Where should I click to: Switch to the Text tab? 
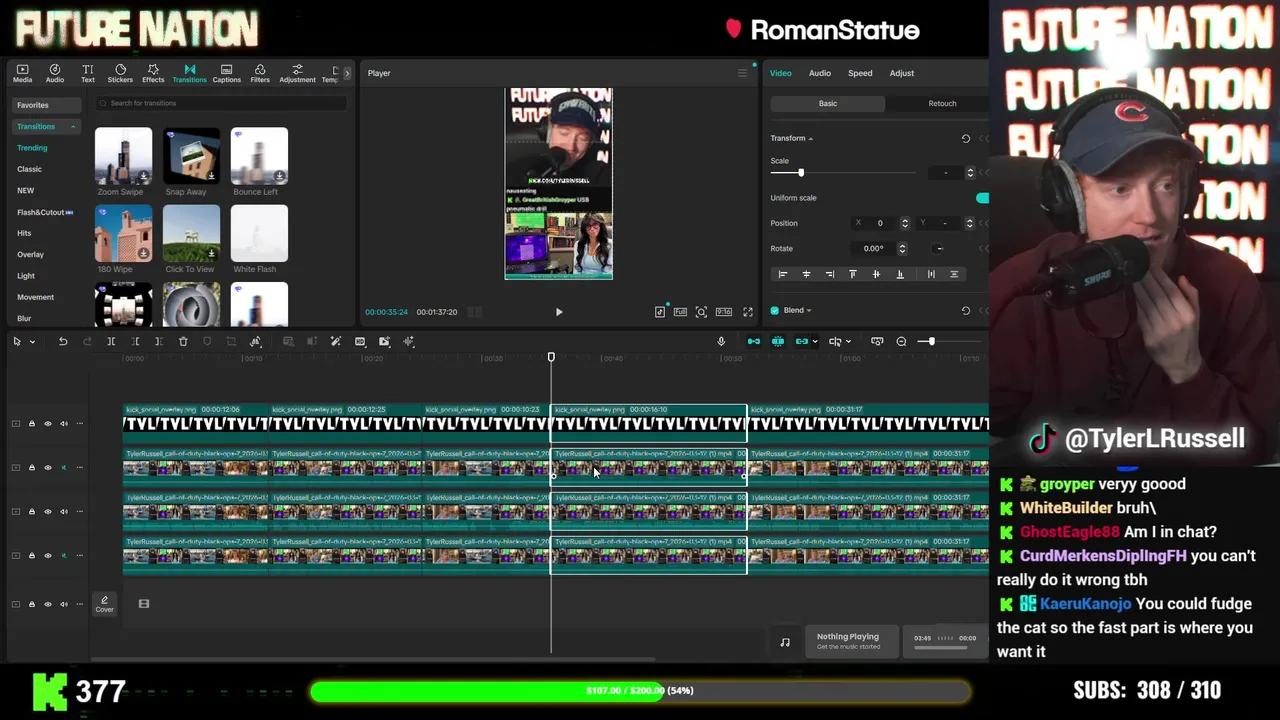pyautogui.click(x=88, y=73)
